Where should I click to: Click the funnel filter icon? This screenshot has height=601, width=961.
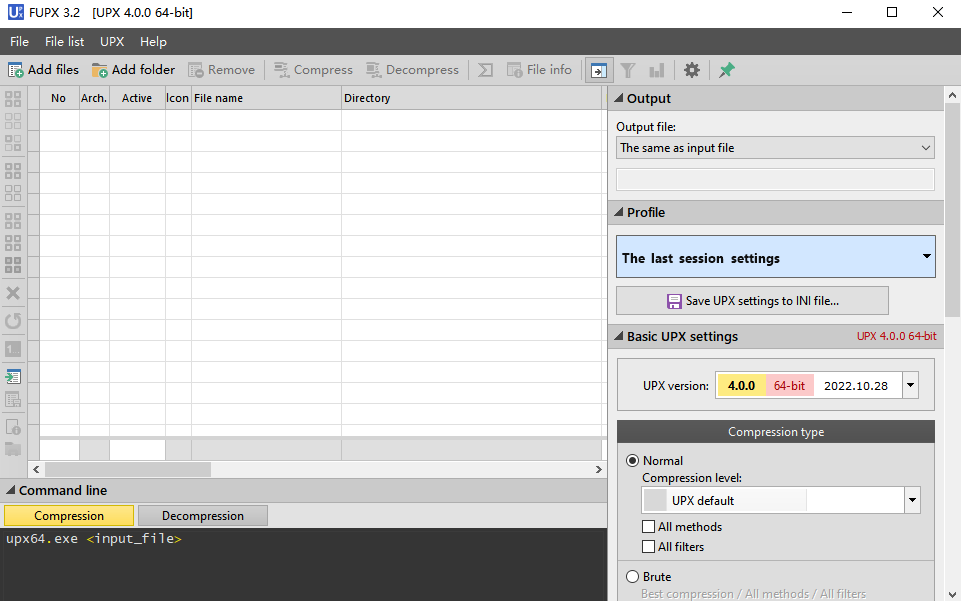(x=628, y=70)
